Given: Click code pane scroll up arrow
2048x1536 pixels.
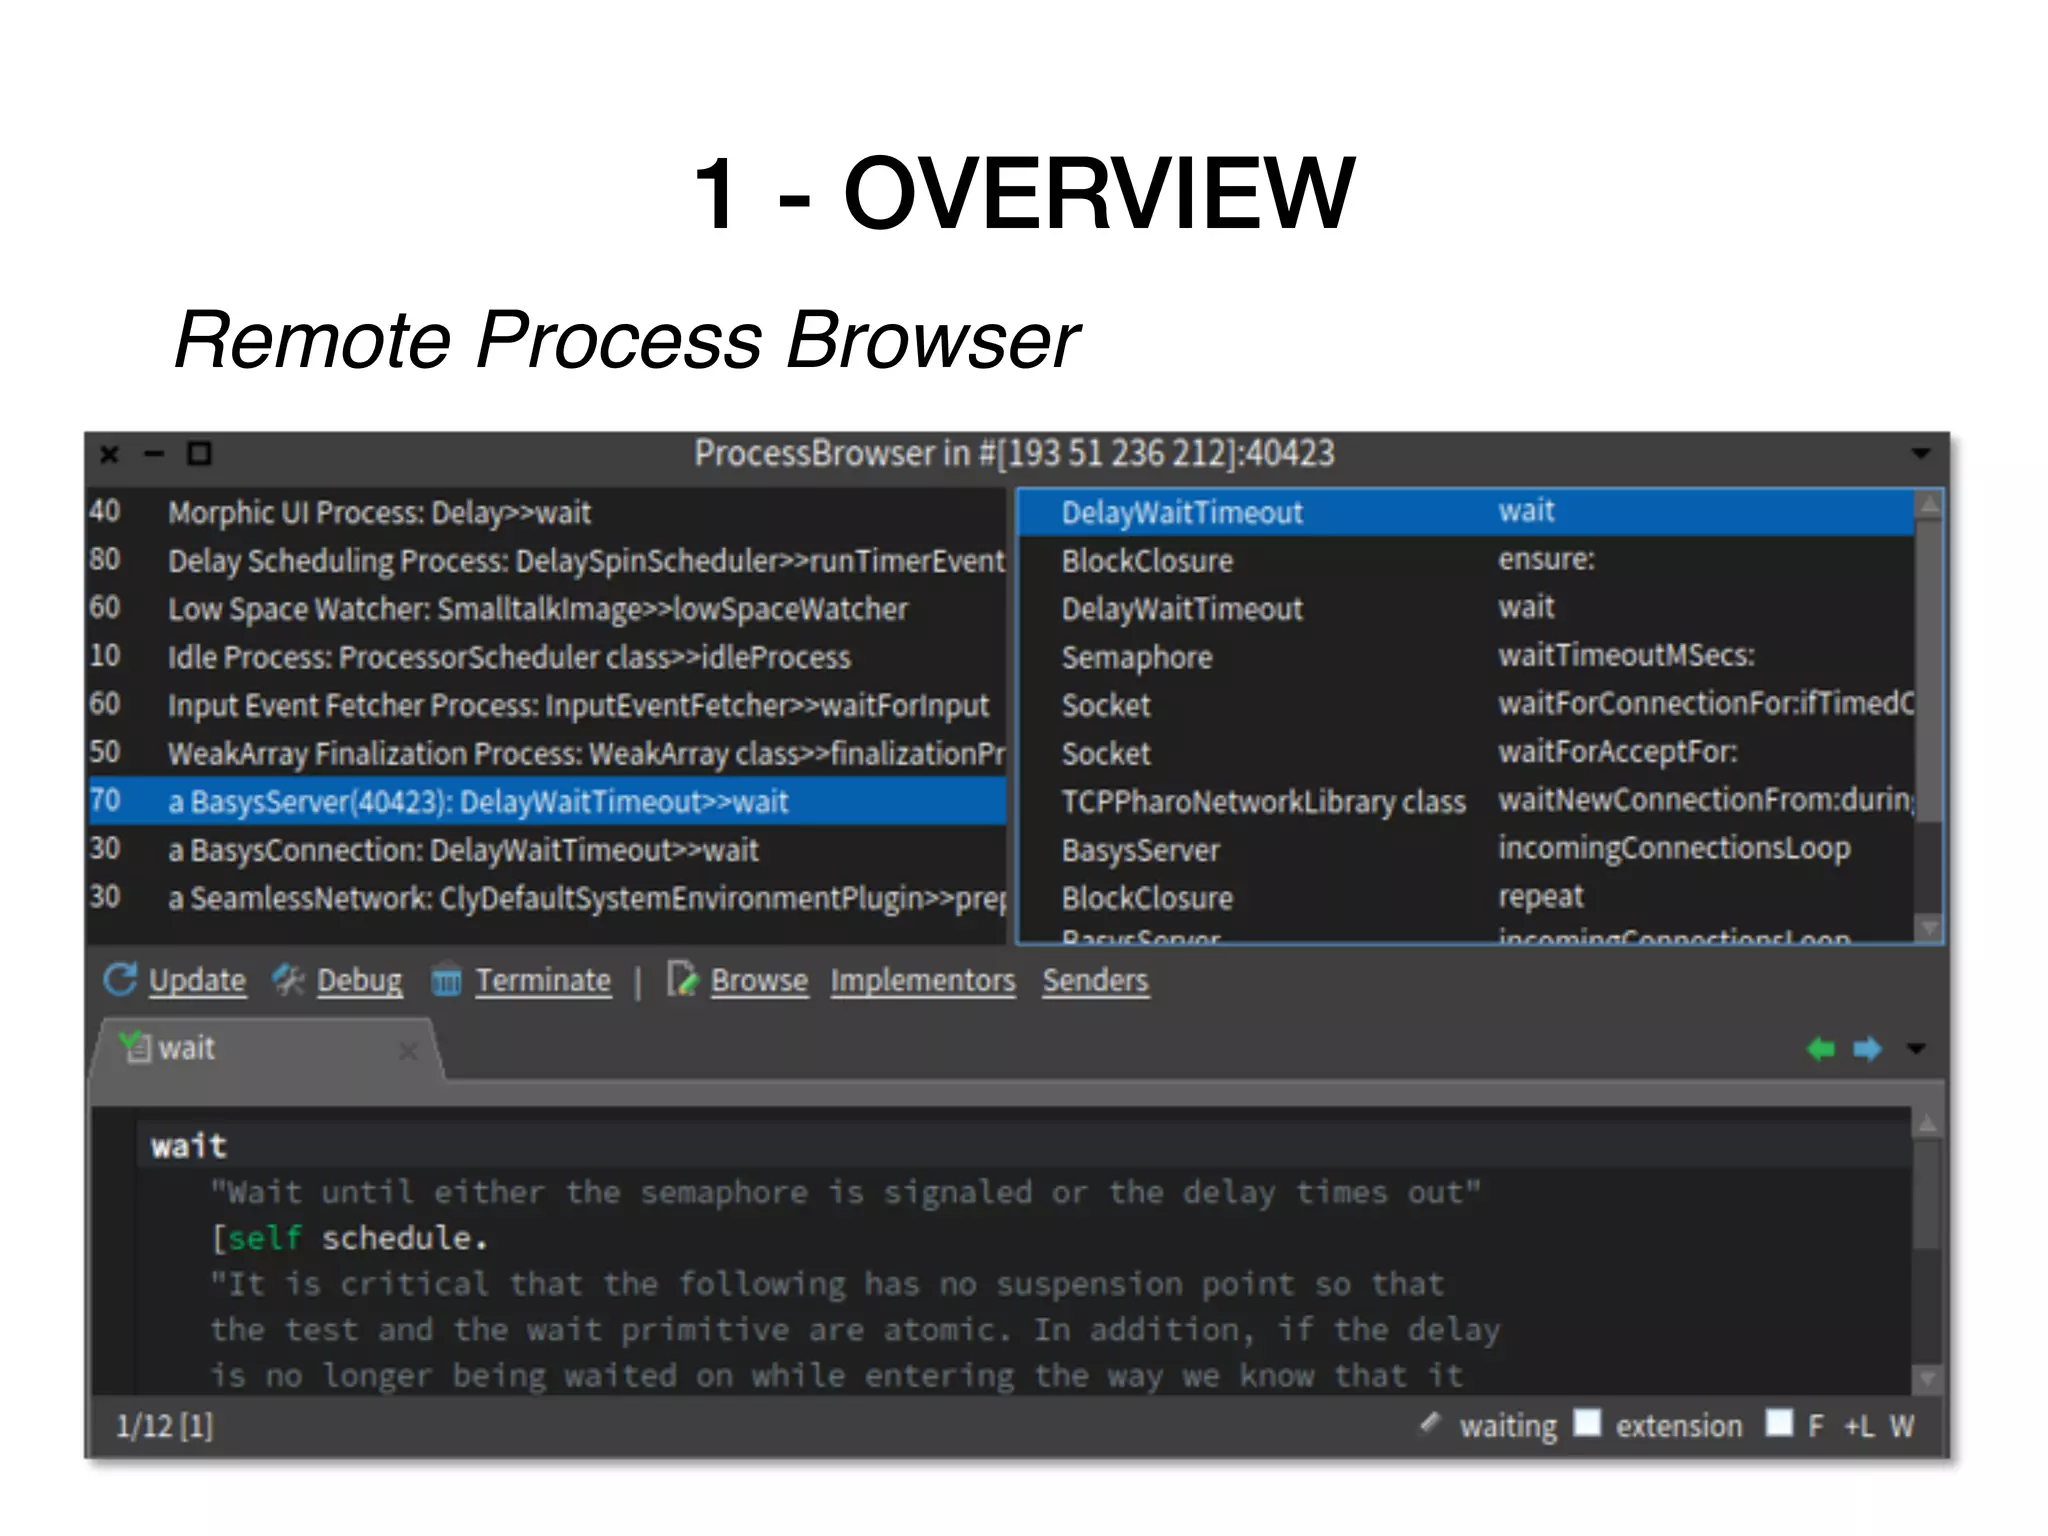Looking at the screenshot, I should (x=1928, y=1124).
